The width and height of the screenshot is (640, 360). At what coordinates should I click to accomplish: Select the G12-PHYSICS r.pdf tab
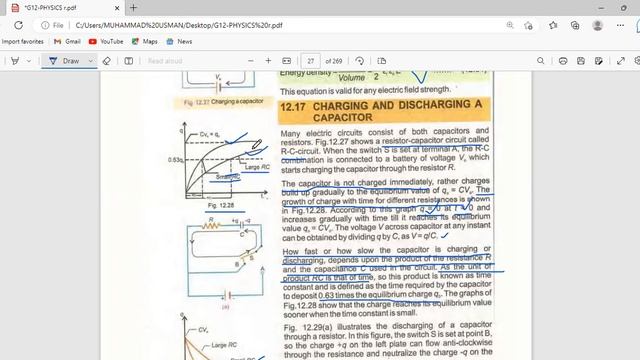65,8
